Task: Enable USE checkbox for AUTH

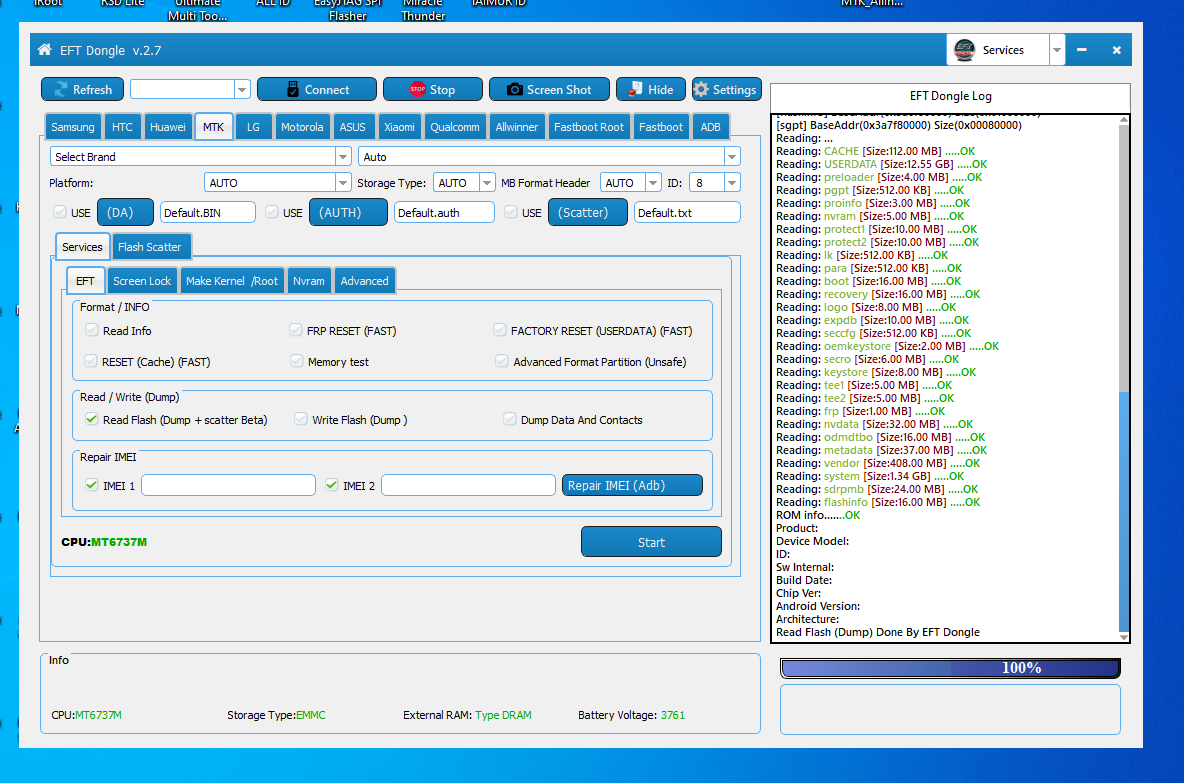Action: pyautogui.click(x=271, y=212)
